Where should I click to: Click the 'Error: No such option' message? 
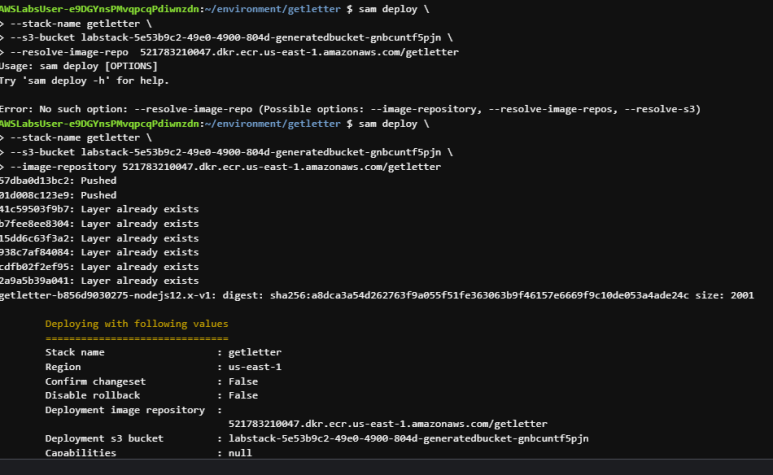pos(350,109)
